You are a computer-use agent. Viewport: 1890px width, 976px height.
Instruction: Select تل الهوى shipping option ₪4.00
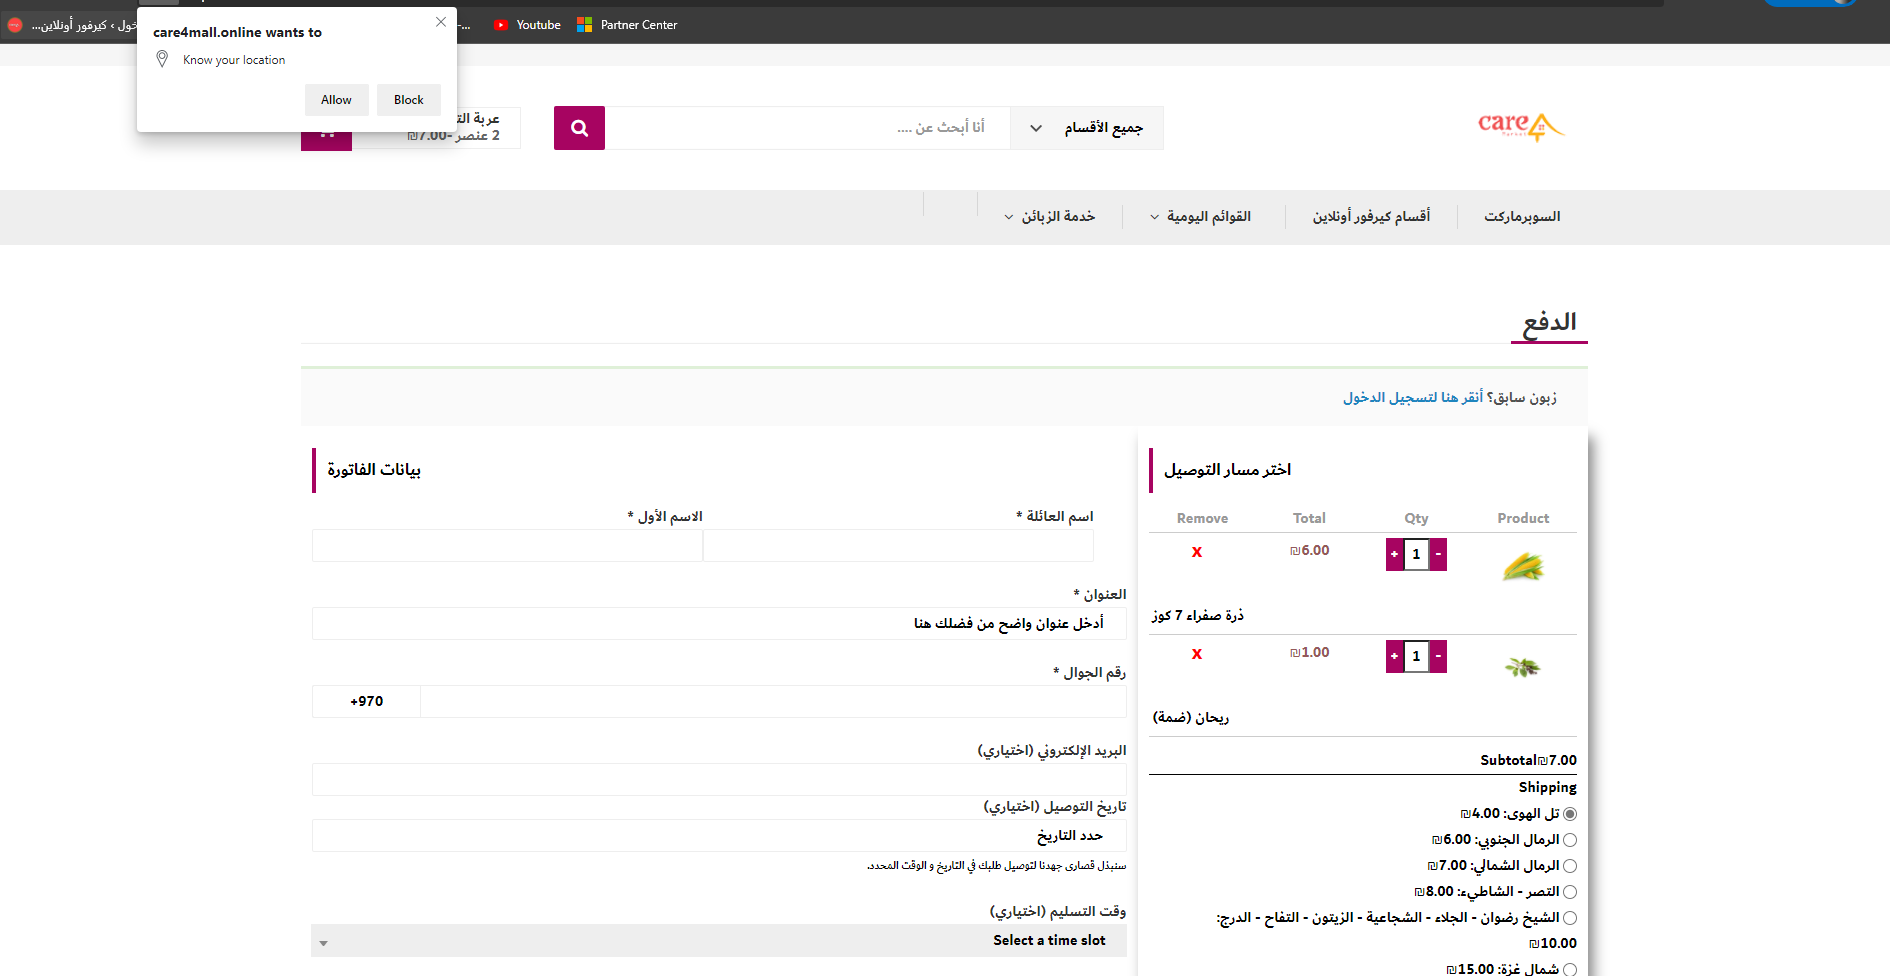coord(1570,814)
